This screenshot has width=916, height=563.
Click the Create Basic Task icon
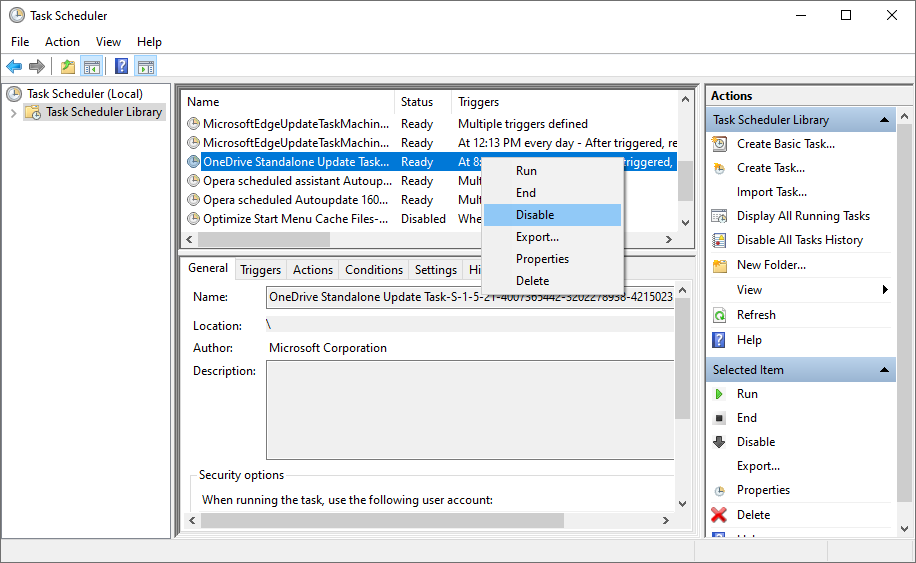[720, 144]
